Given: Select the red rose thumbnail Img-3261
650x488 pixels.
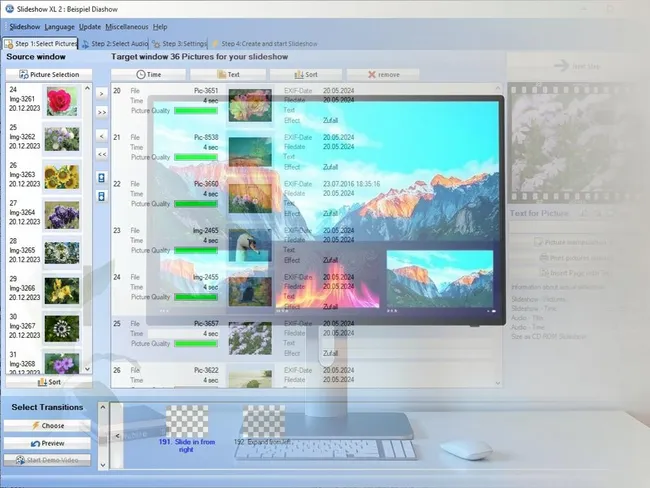Looking at the screenshot, I should tap(62, 101).
